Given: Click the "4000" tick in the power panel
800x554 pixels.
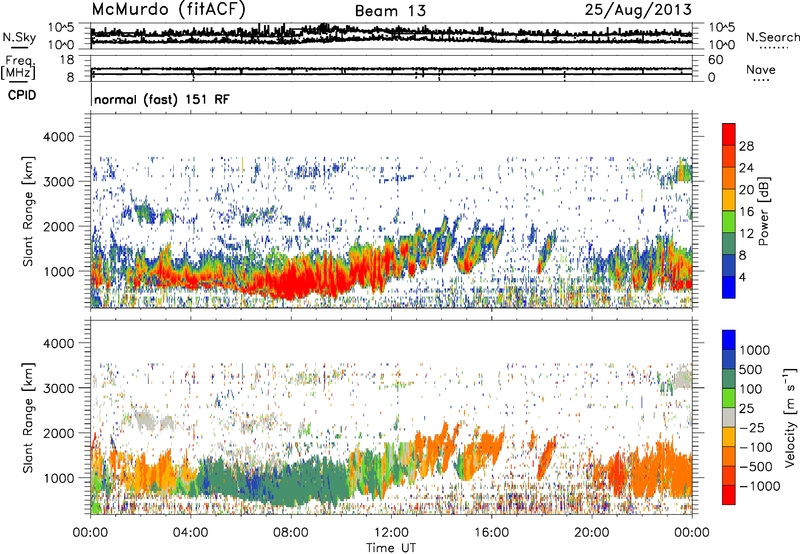Looking at the screenshot, I should 61,137.
